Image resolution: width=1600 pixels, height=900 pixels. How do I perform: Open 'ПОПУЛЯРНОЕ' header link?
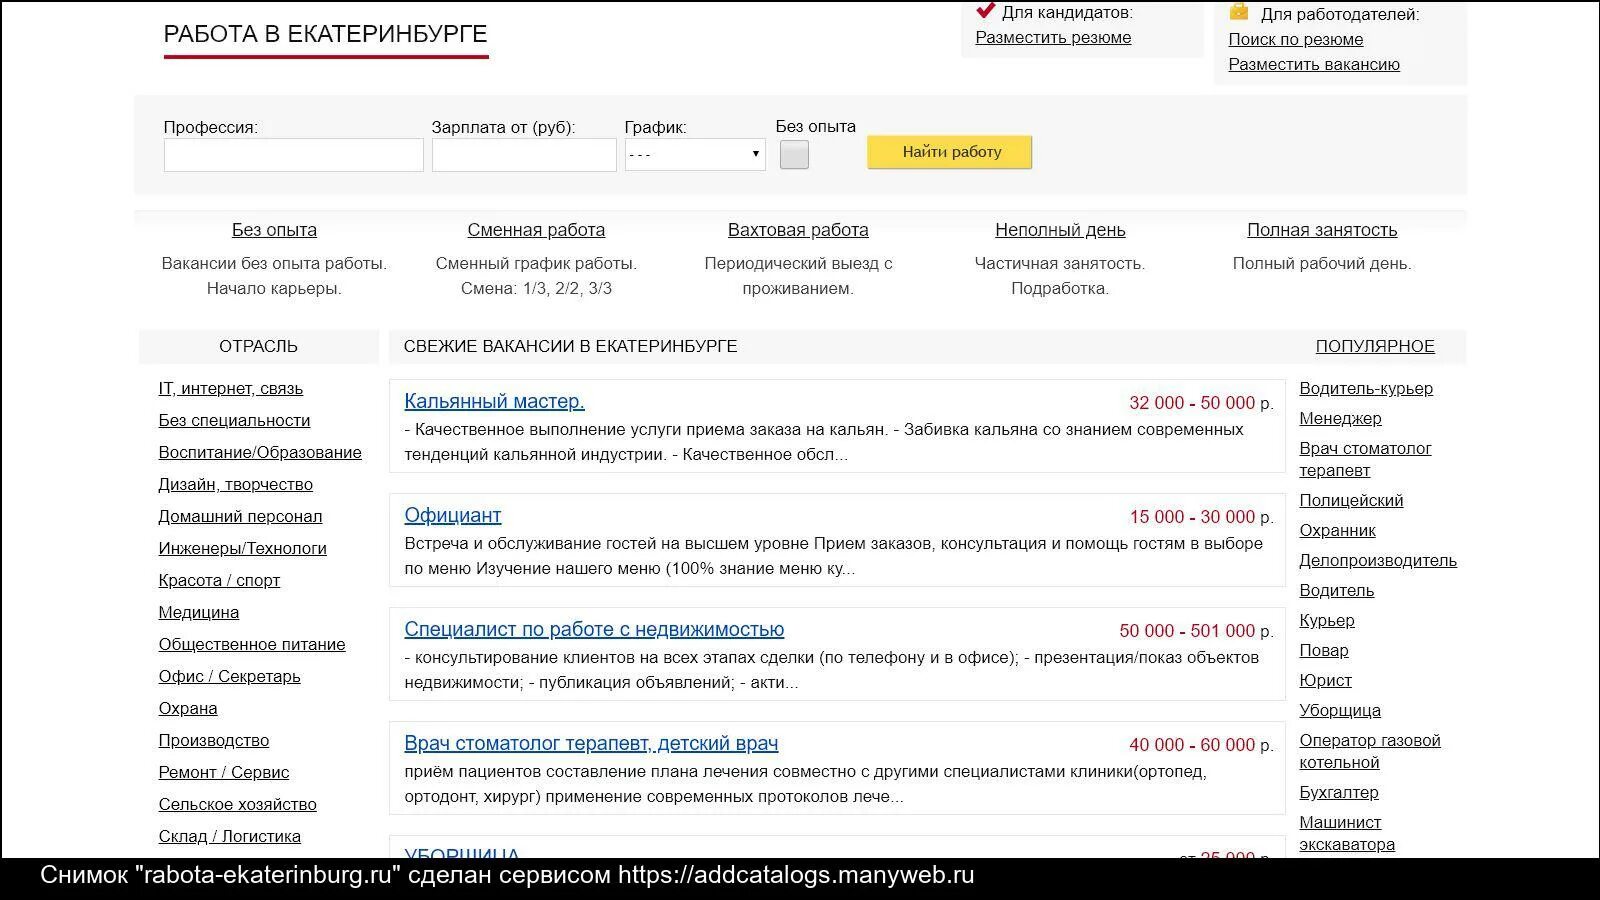(x=1375, y=346)
